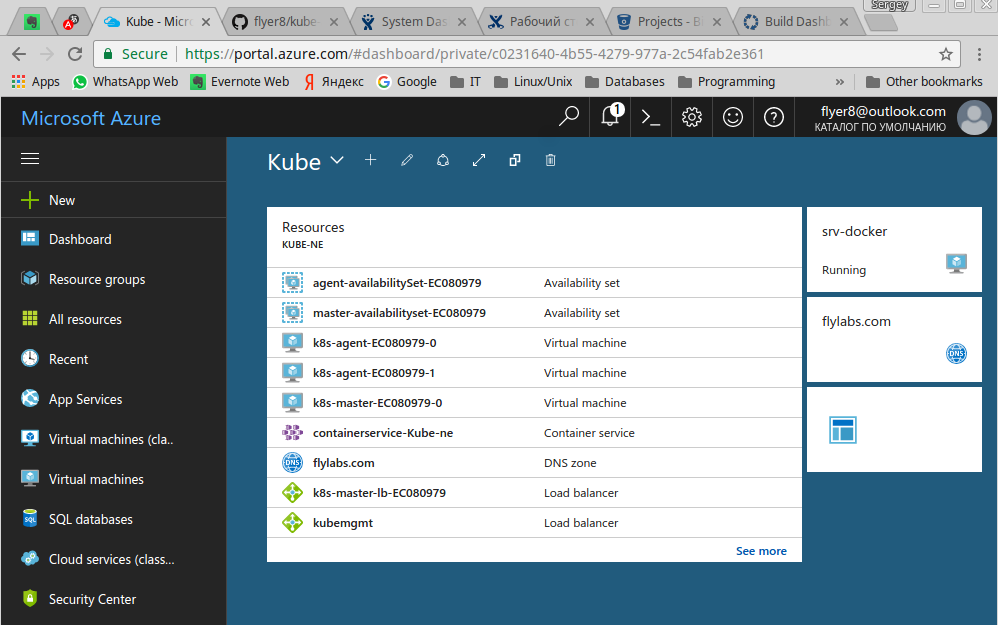Clone the Kube dashboard using the copy icon

pyautogui.click(x=514, y=160)
